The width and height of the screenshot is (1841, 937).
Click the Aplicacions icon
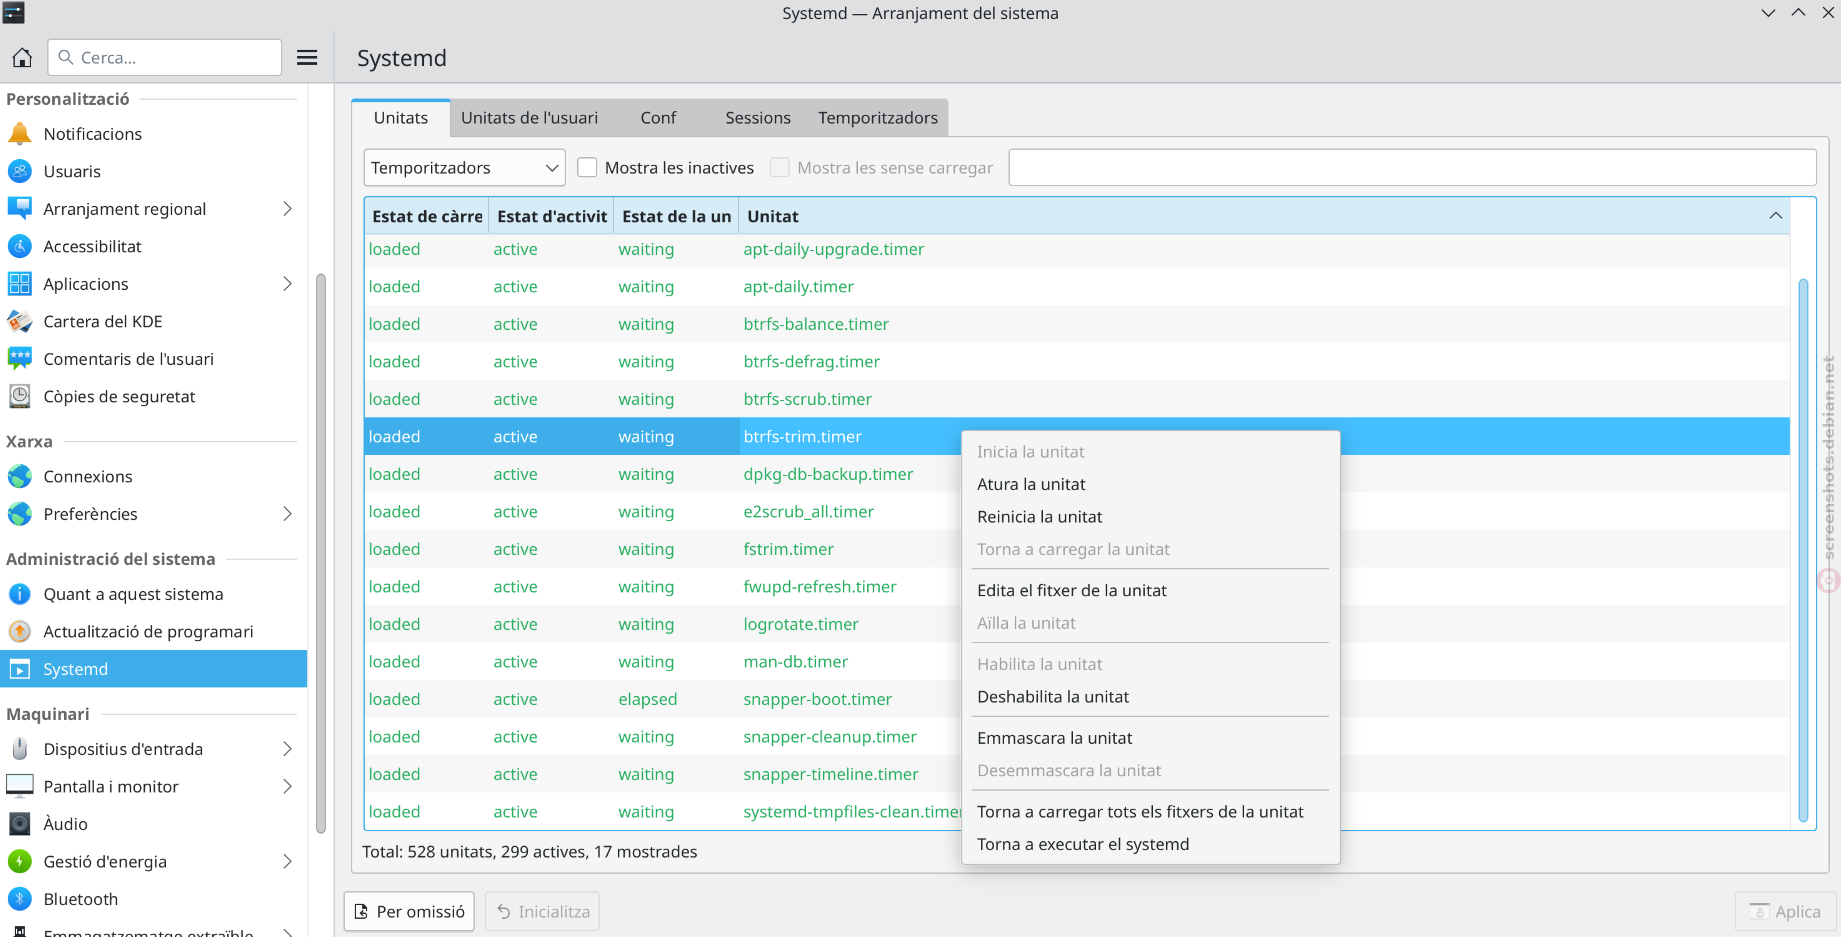20,283
